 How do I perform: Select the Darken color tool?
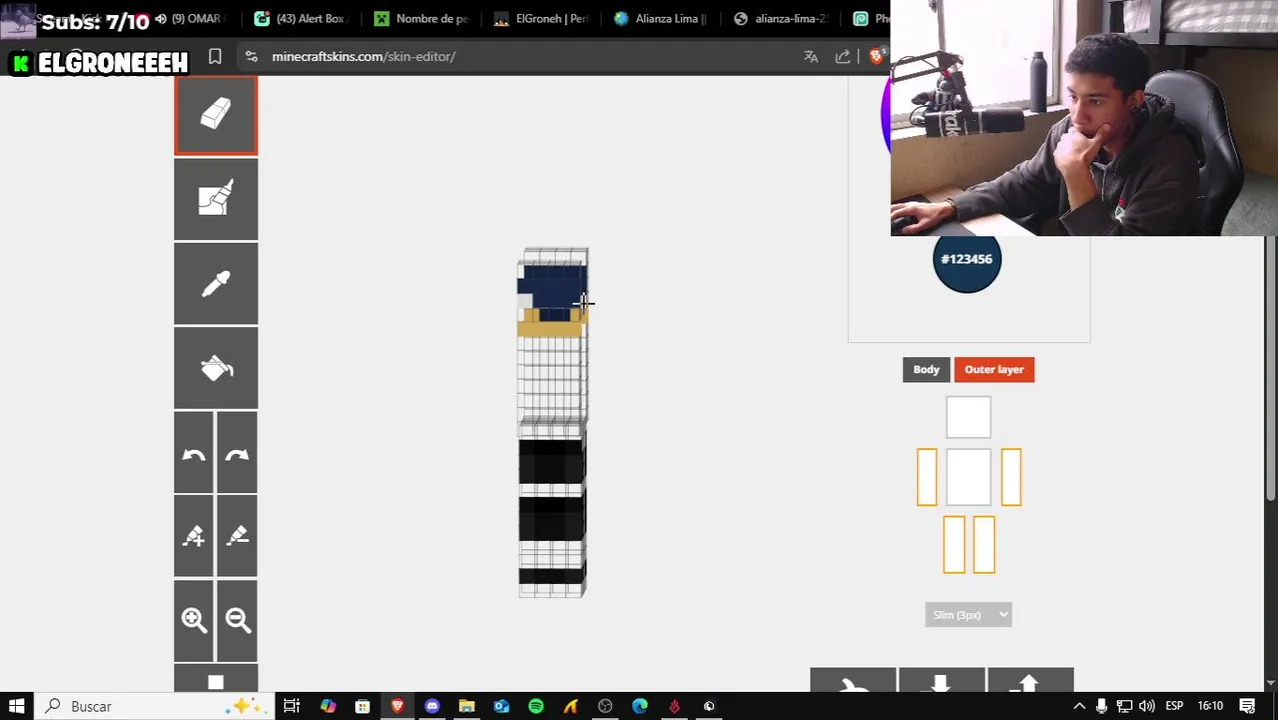pos(237,537)
